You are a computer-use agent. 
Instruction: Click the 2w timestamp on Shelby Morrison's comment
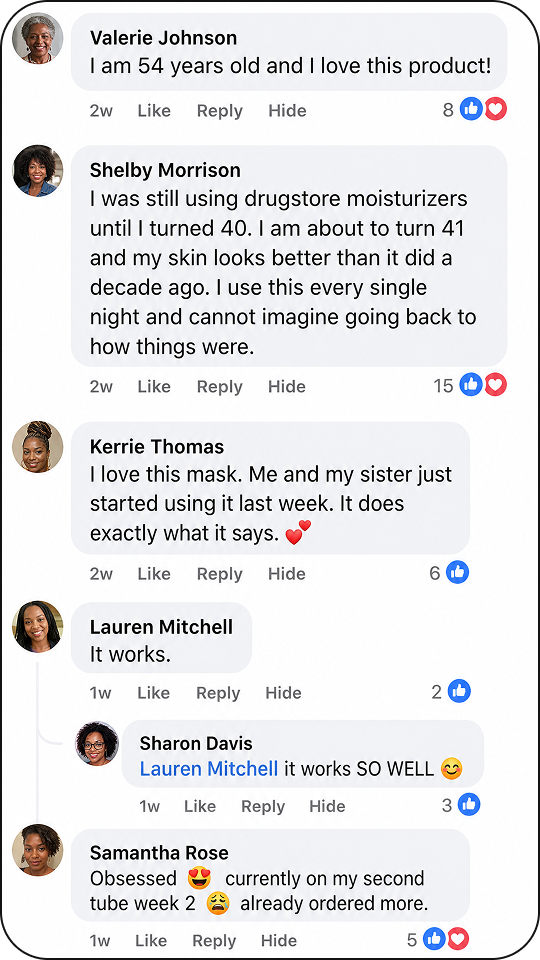(101, 387)
